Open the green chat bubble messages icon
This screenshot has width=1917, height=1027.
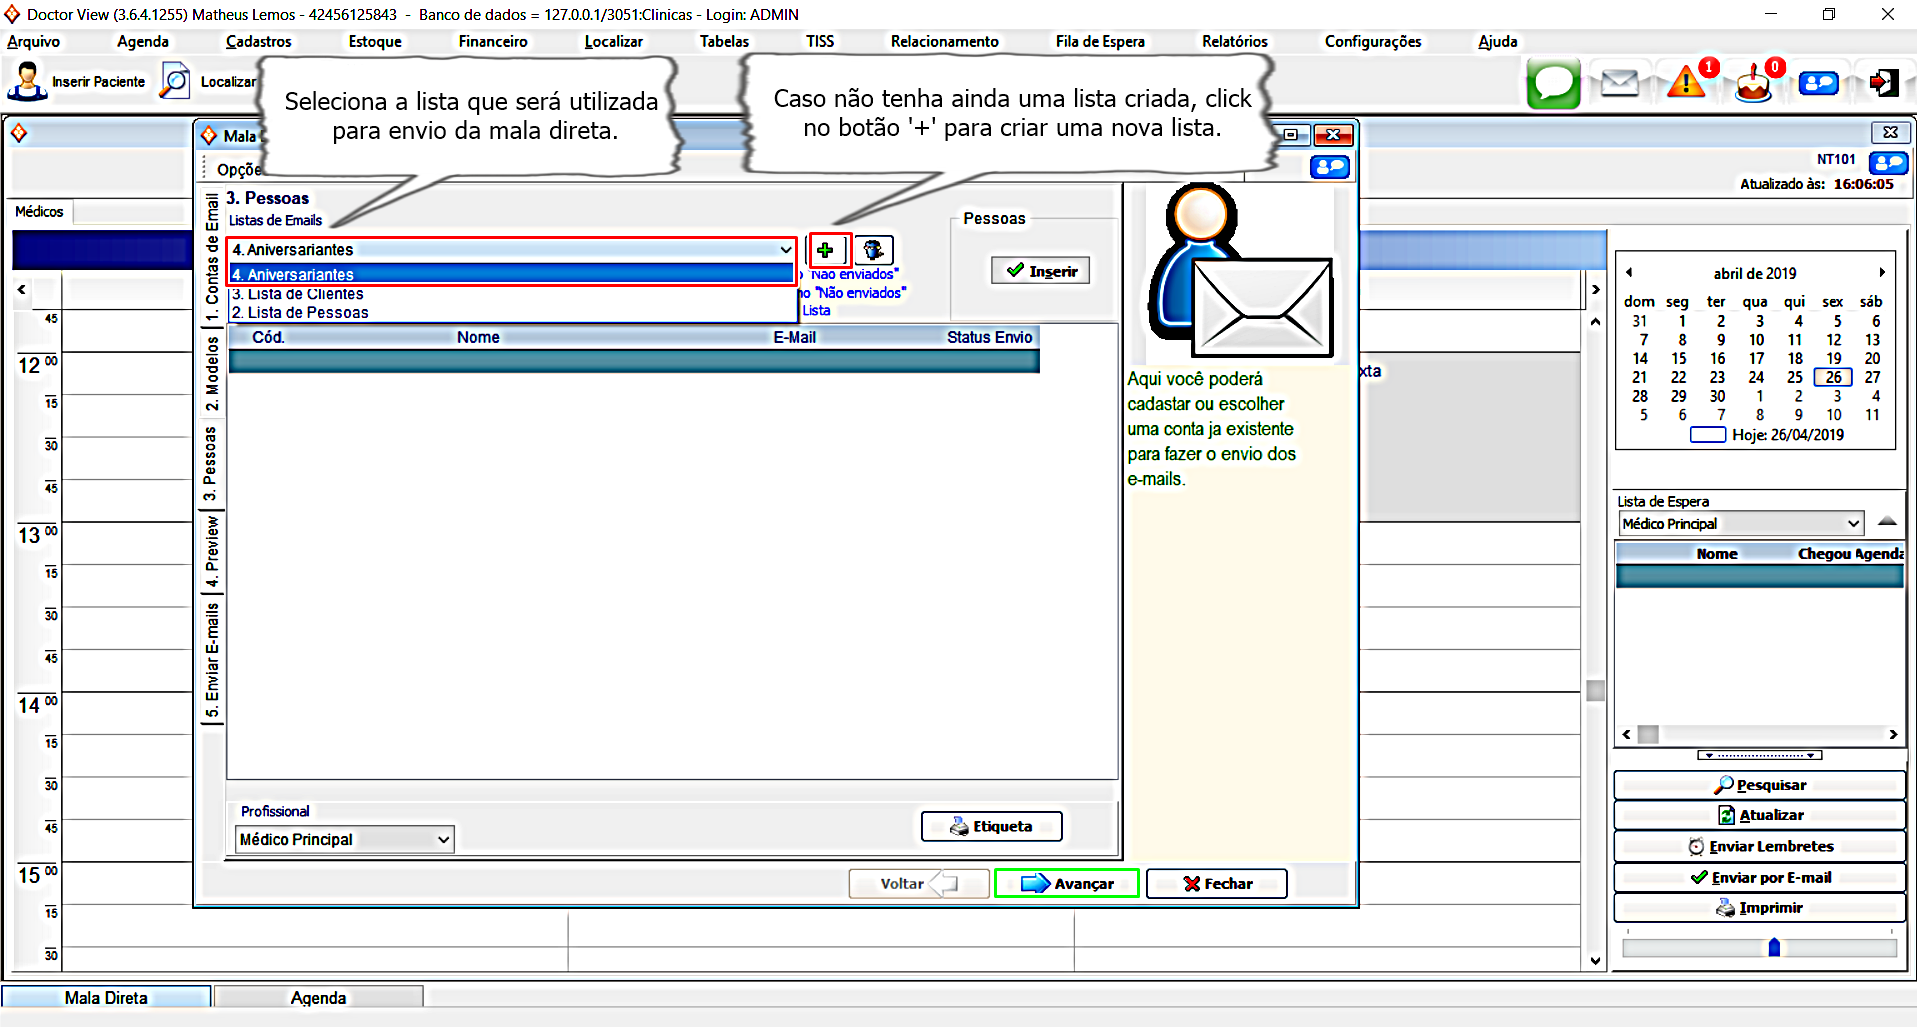click(1553, 83)
